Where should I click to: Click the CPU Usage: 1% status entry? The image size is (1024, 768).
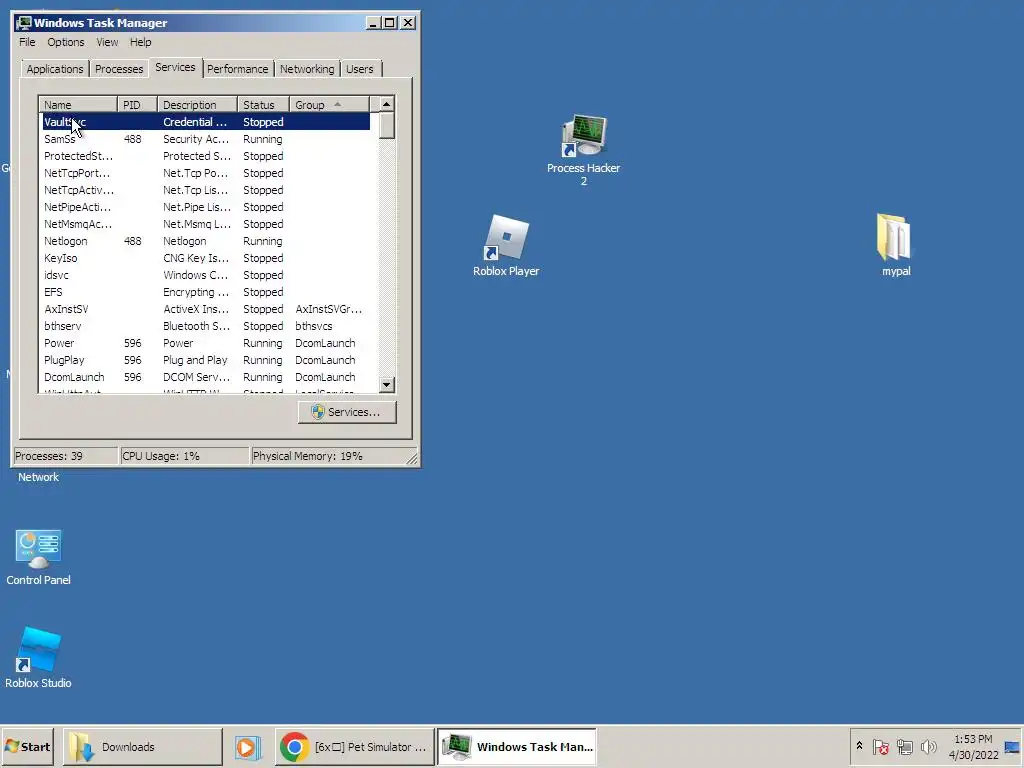click(x=184, y=456)
